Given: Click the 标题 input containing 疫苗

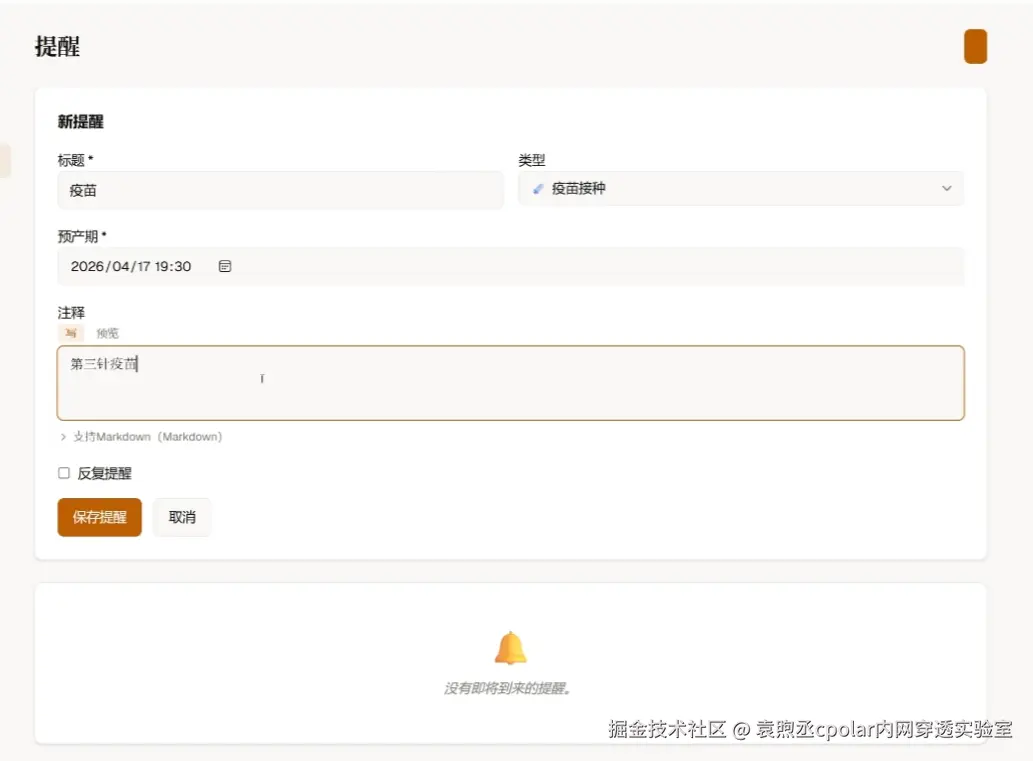Looking at the screenshot, I should (281, 190).
